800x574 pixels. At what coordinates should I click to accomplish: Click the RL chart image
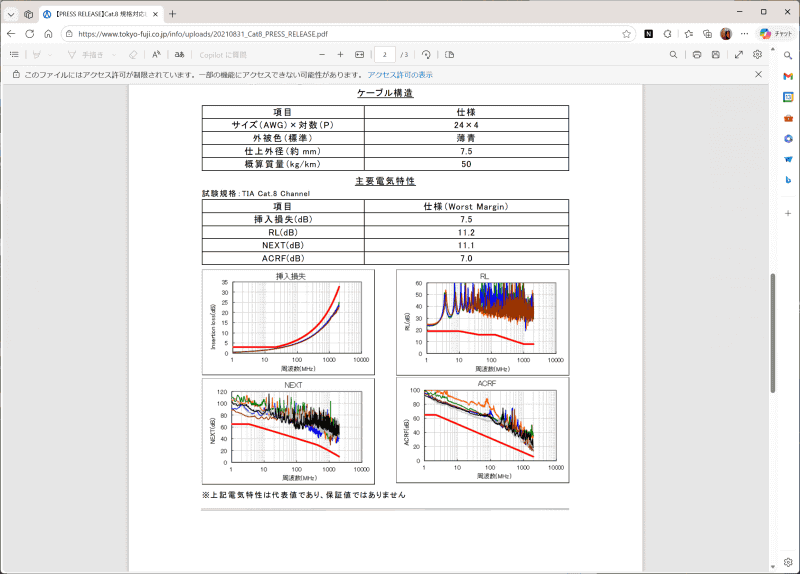[483, 322]
